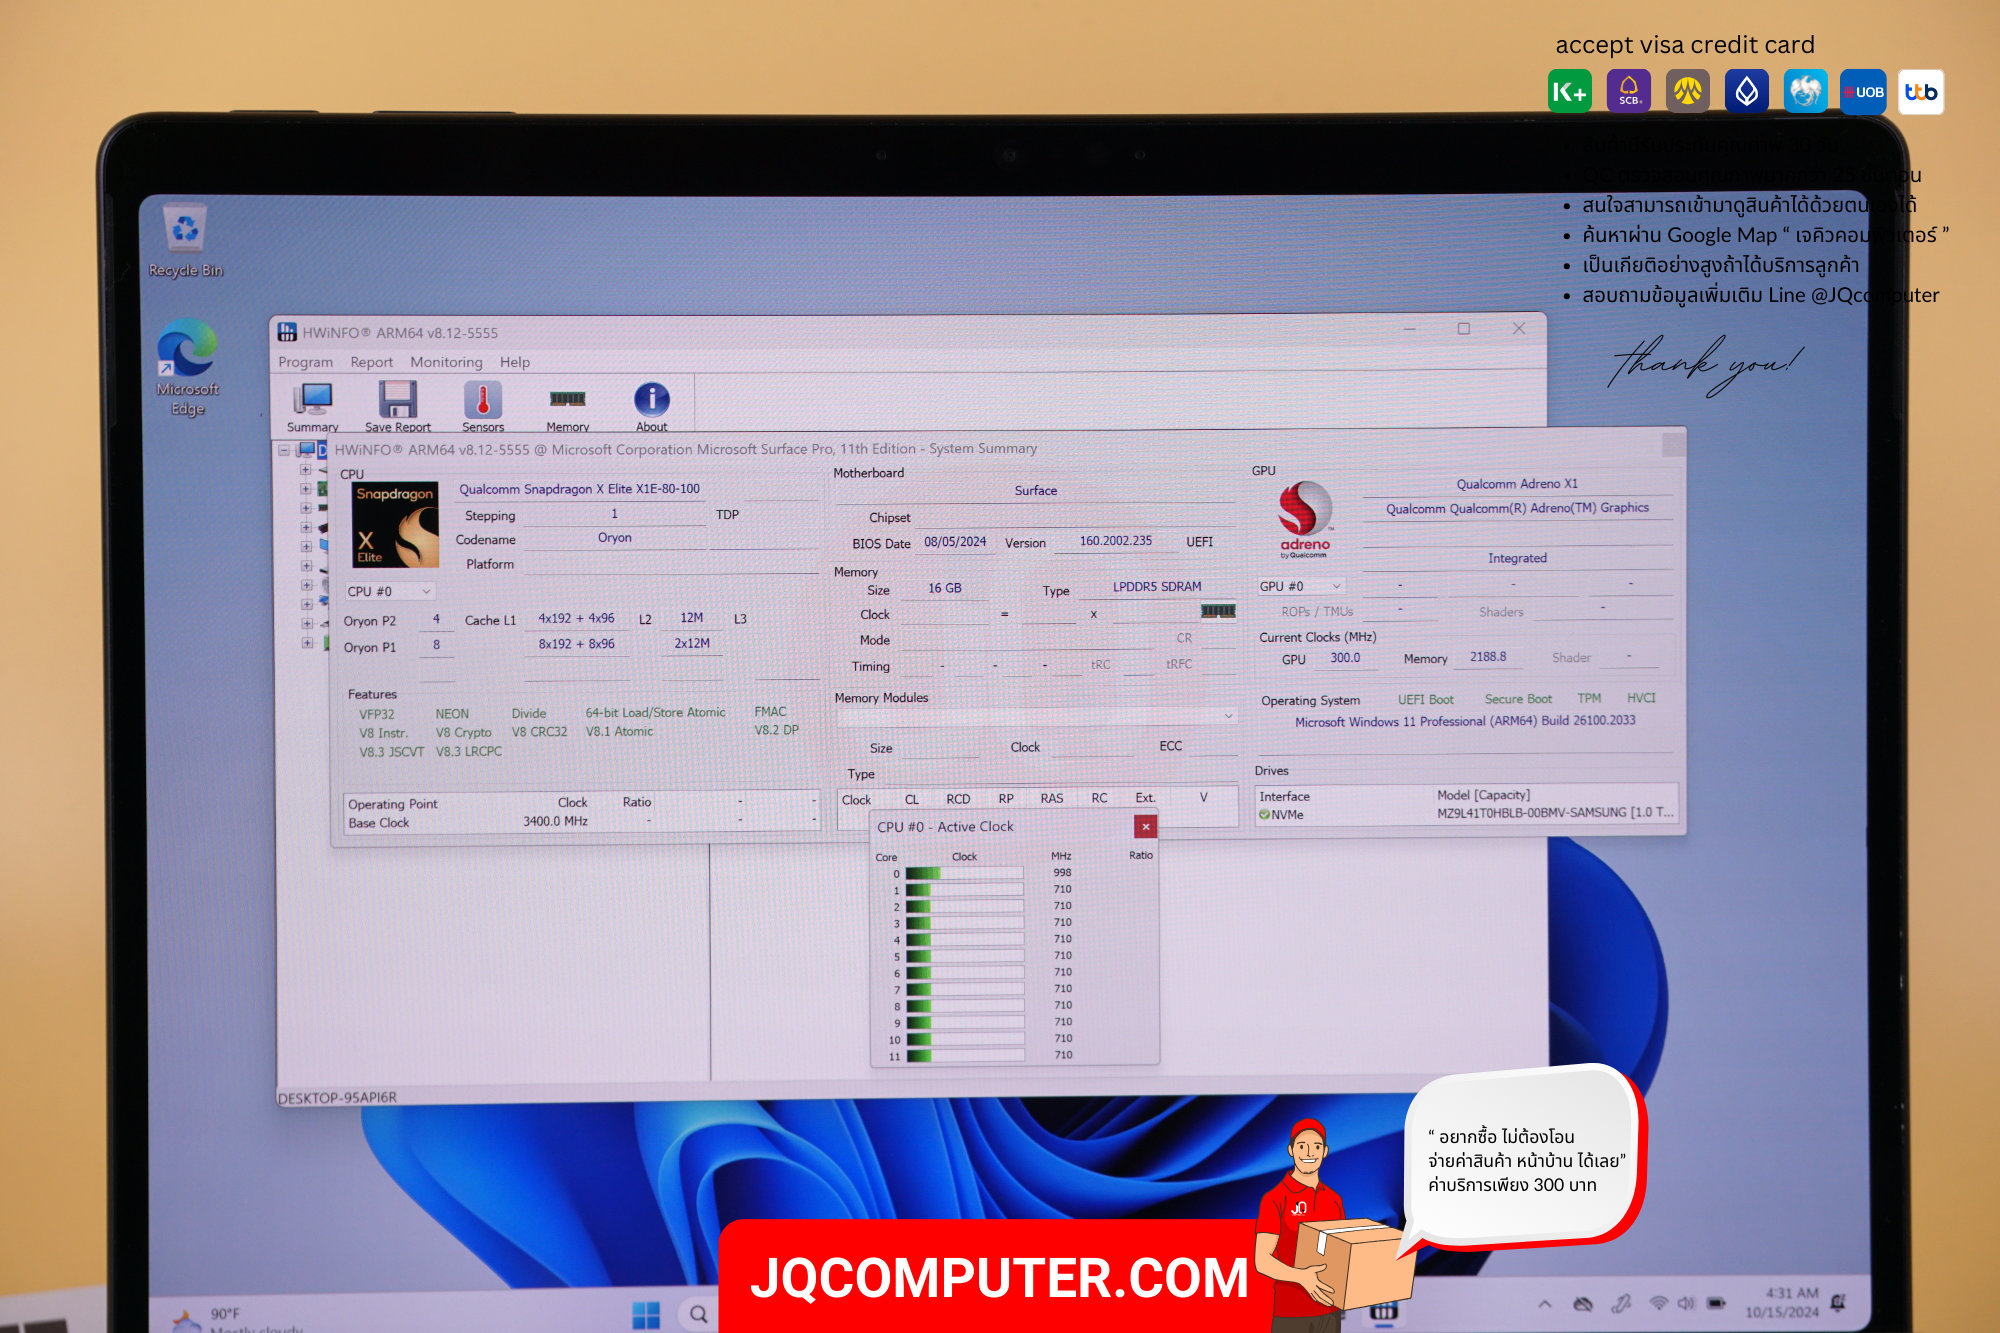Viewport: 2000px width, 1333px height.
Task: Open the Summary toolbar icon
Action: pyautogui.click(x=313, y=407)
